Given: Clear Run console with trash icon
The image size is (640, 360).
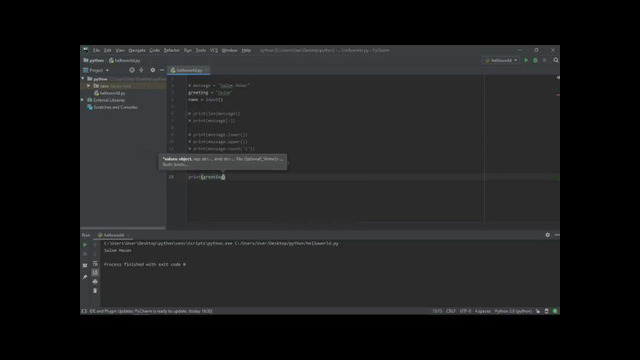Looking at the screenshot, I should 95,291.
